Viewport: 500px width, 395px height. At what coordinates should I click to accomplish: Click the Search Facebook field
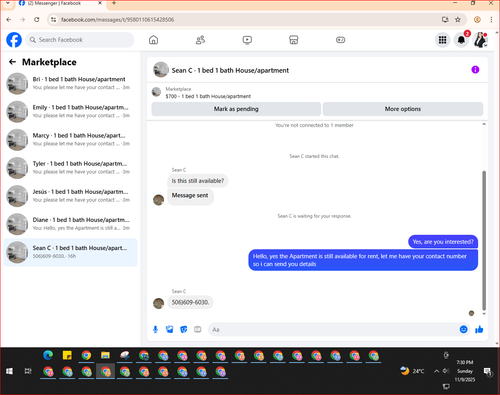80,40
